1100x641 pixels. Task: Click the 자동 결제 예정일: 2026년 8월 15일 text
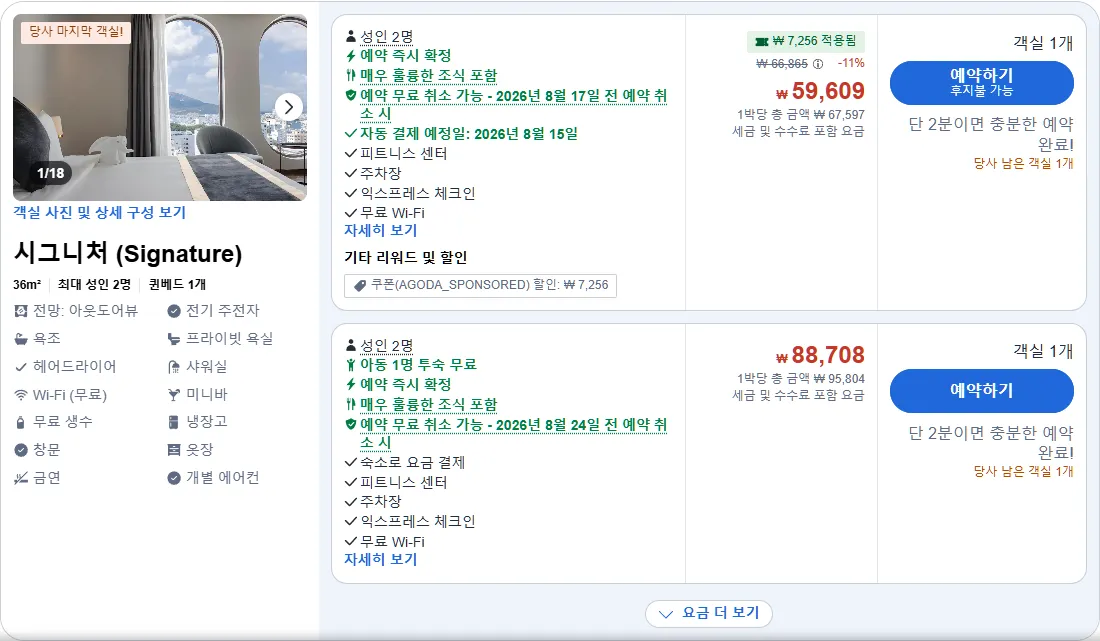[x=469, y=134]
